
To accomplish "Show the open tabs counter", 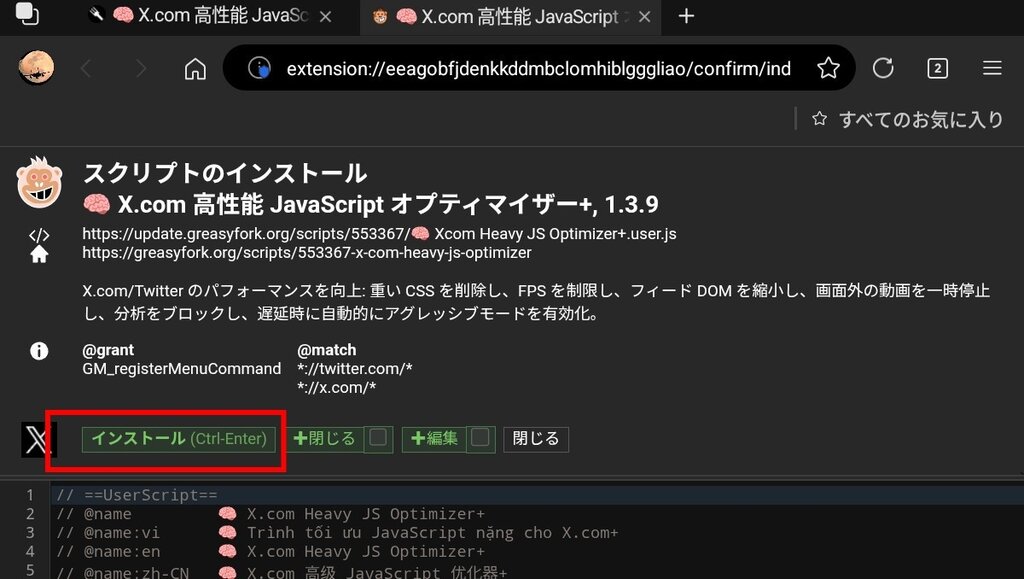I will 937,68.
